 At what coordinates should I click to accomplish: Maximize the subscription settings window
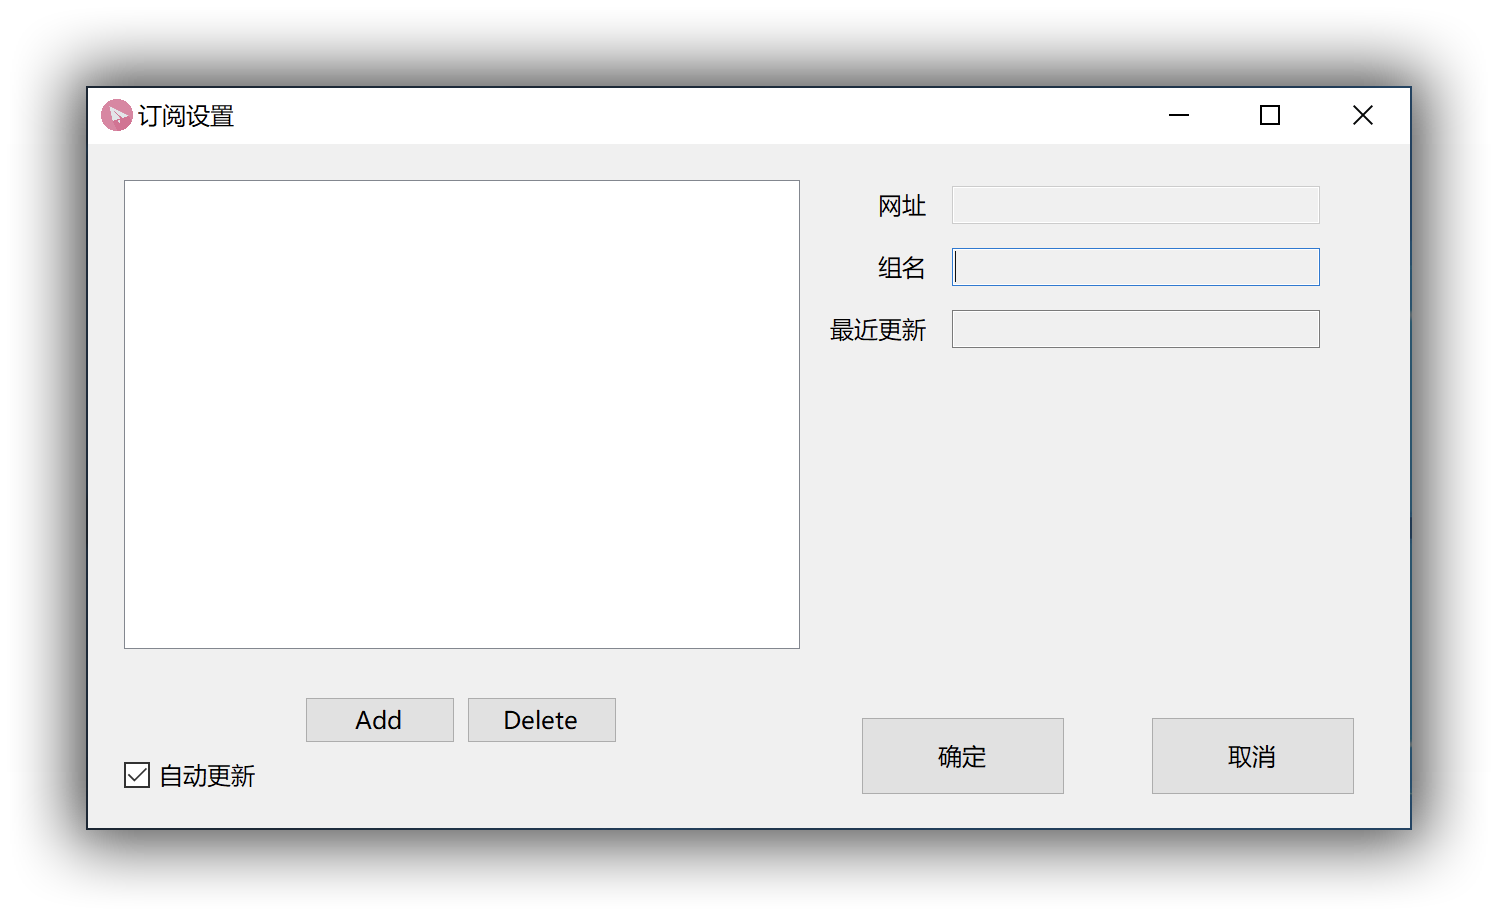tap(1269, 114)
